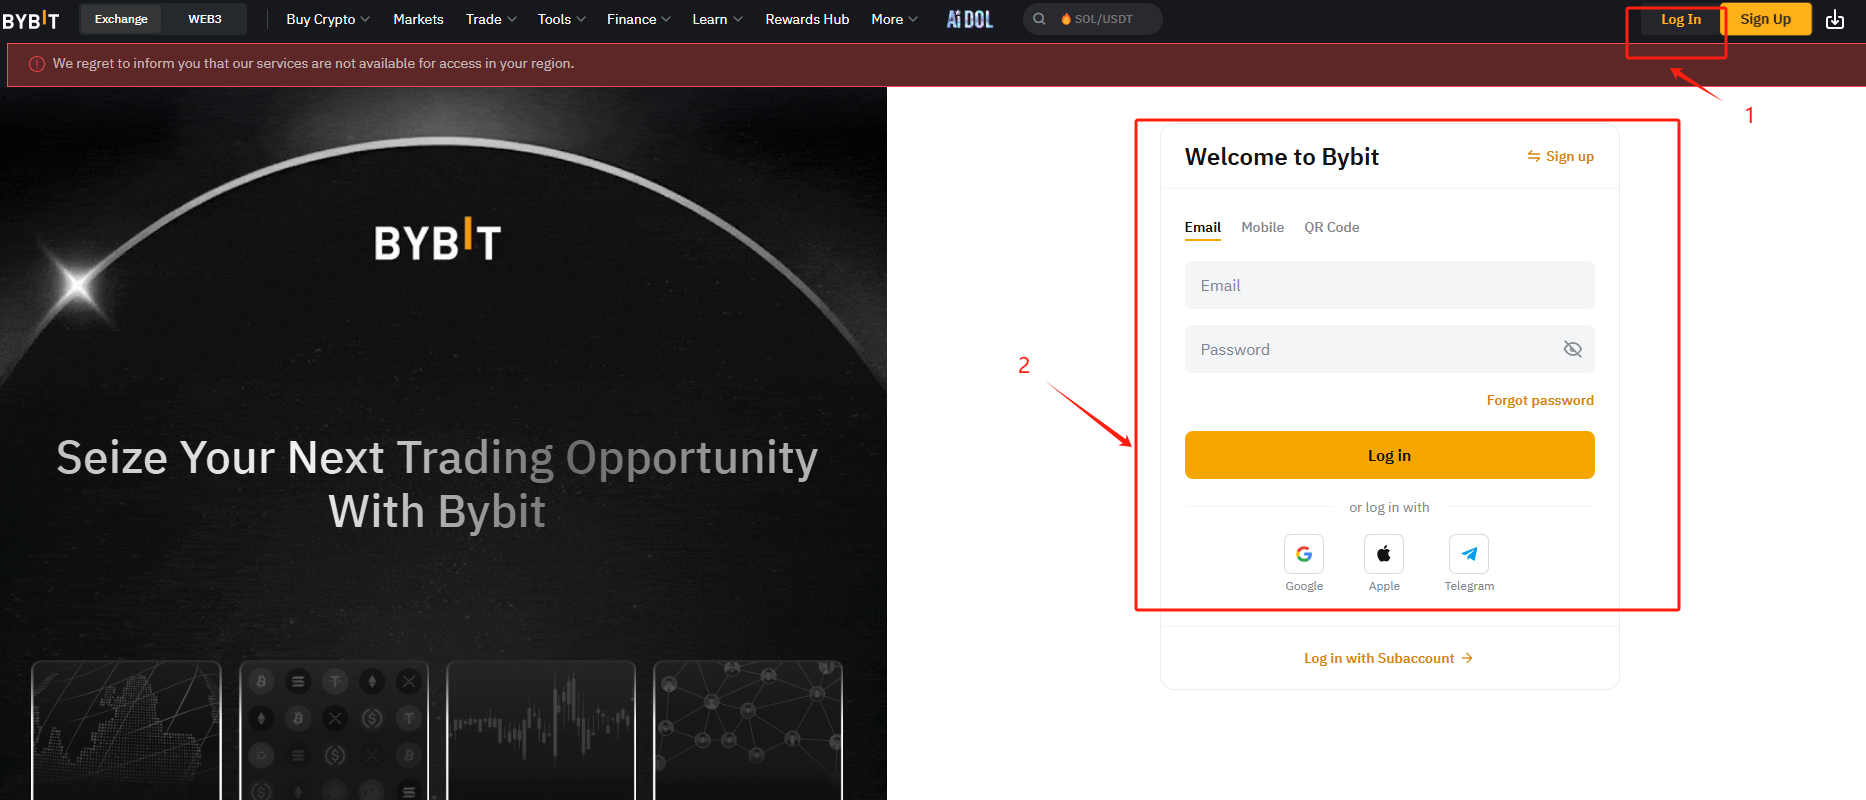Click the network nodes thumbnail

[748, 730]
